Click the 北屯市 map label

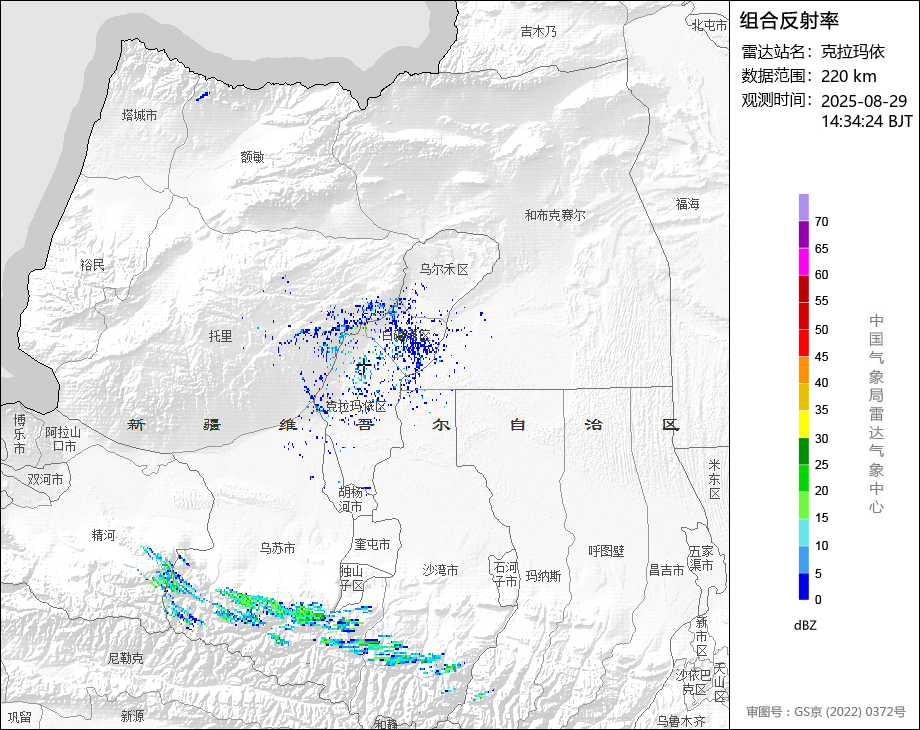point(709,25)
